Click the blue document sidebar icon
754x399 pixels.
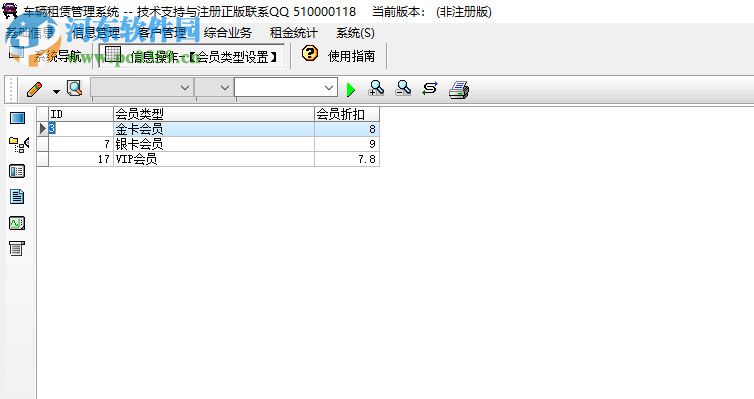[x=17, y=196]
